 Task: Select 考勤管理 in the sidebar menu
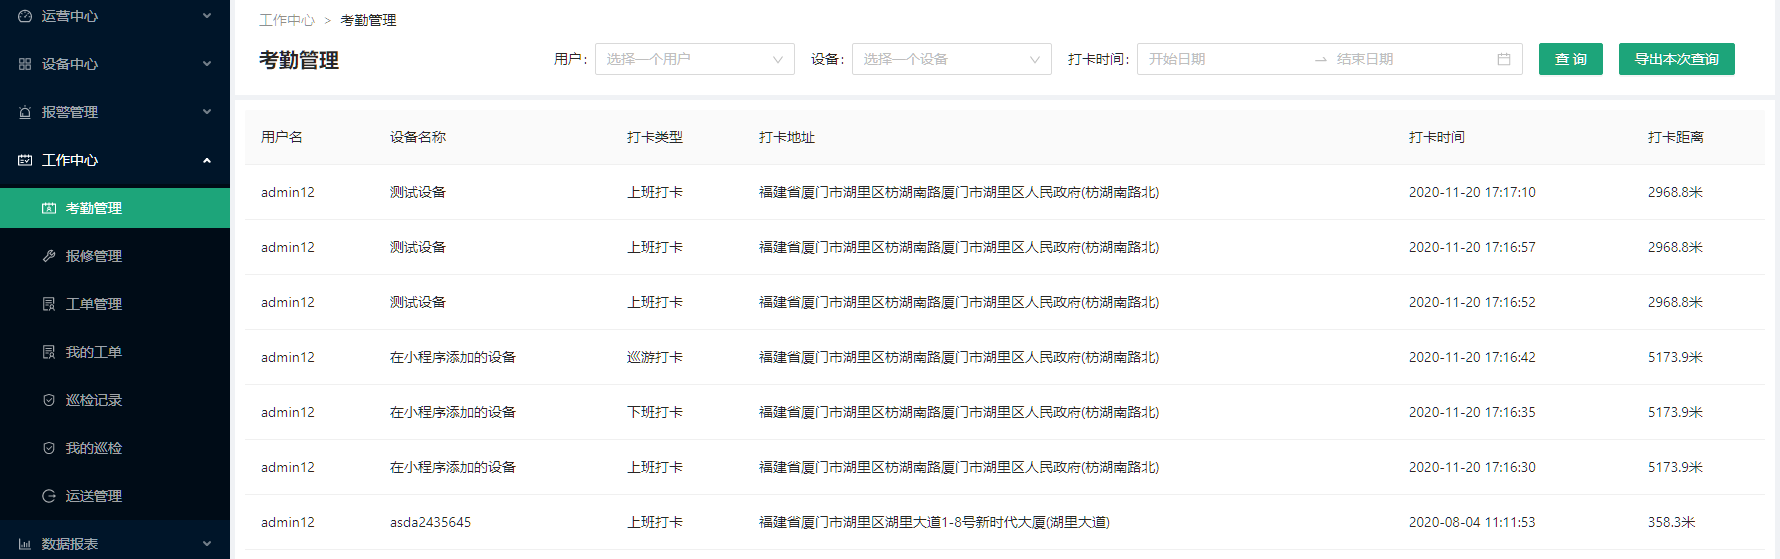click(94, 208)
